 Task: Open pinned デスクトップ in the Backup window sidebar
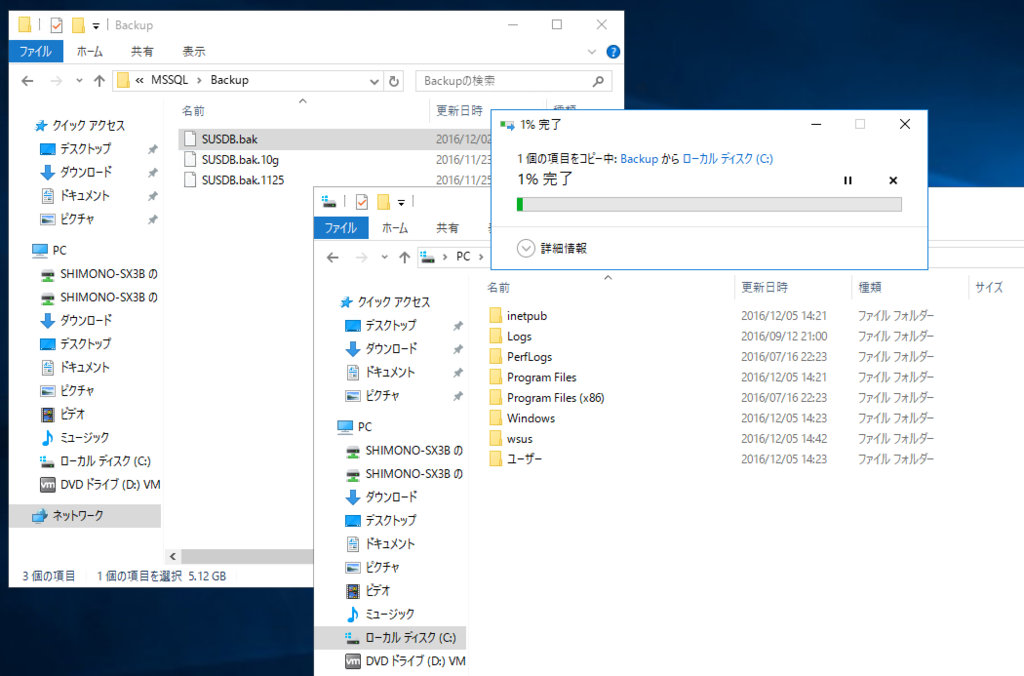tap(86, 149)
